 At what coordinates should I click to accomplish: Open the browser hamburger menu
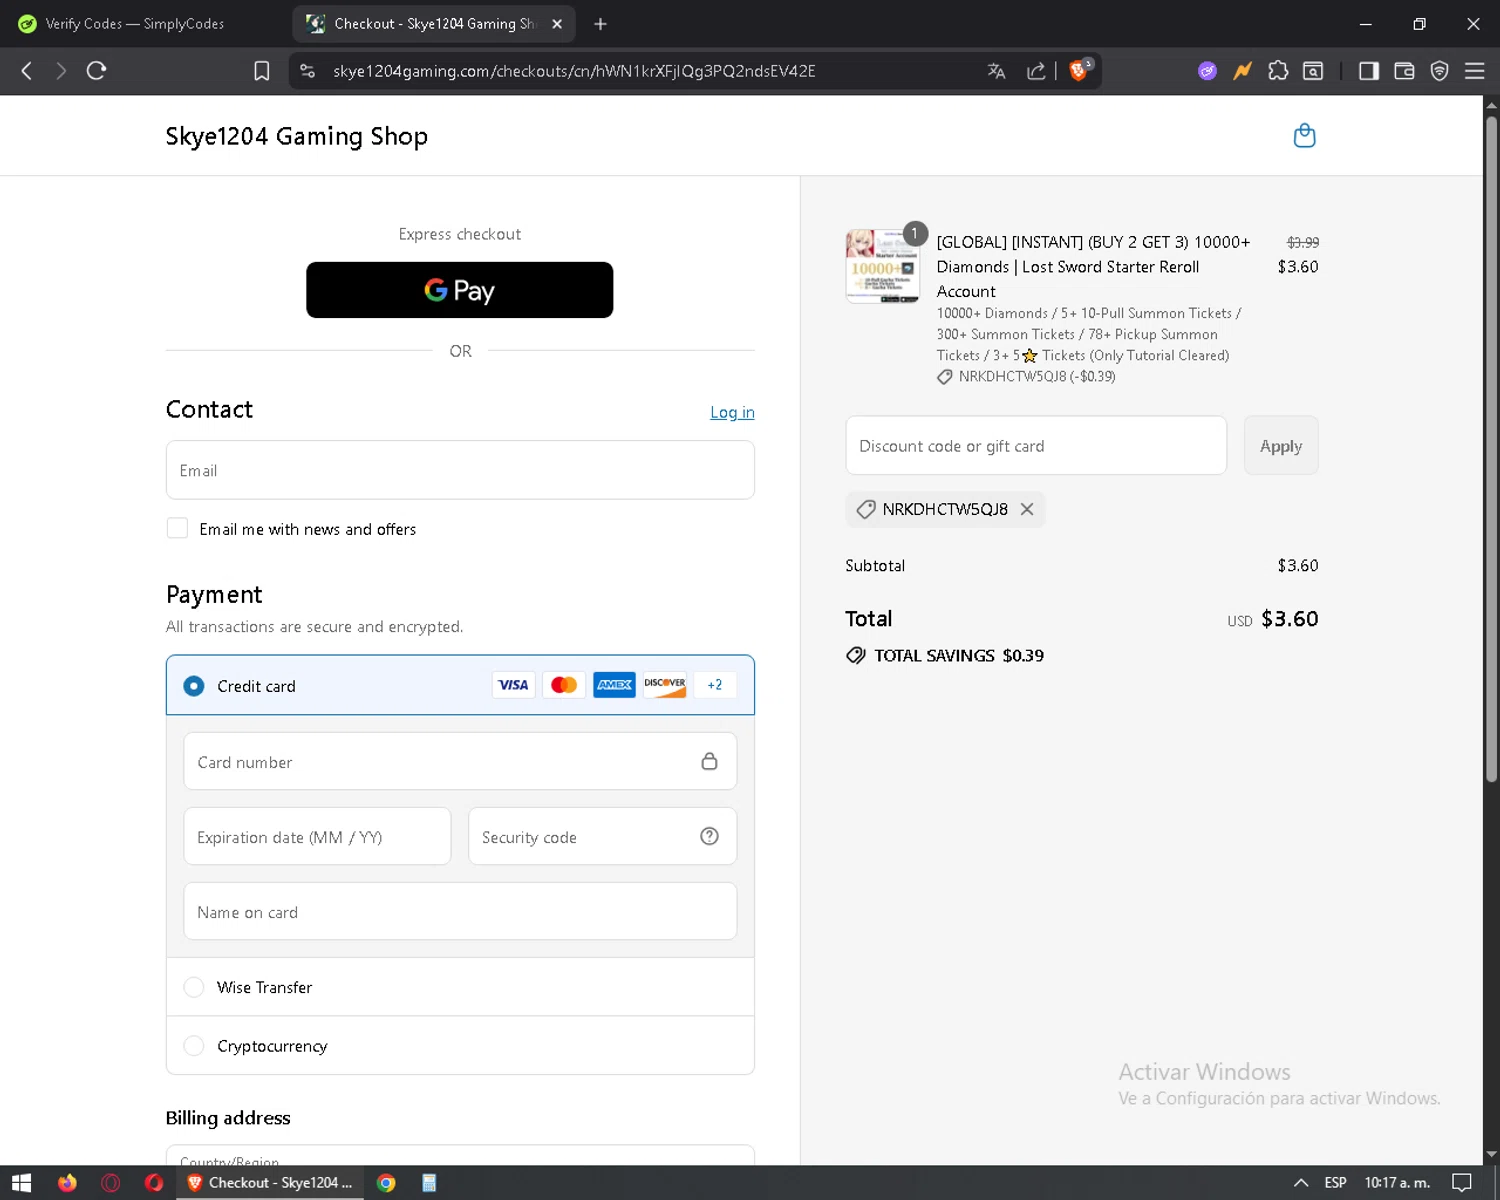coord(1474,71)
